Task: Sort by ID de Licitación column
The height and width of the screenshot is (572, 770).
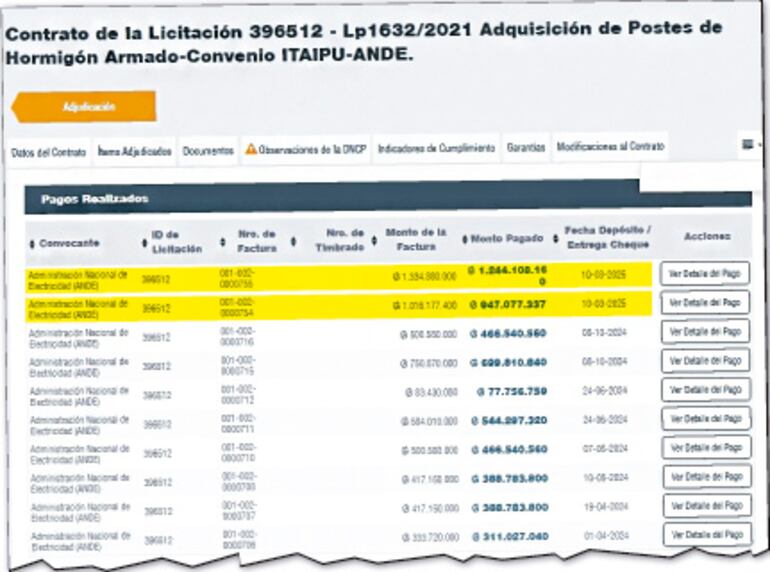Action: click(144, 243)
